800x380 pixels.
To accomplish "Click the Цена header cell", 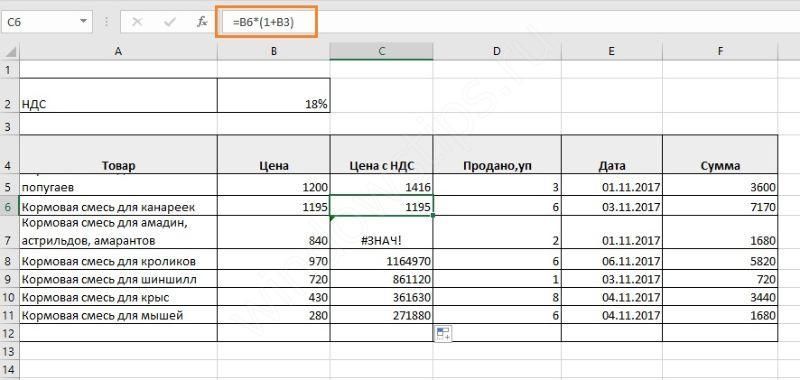I will (274, 154).
